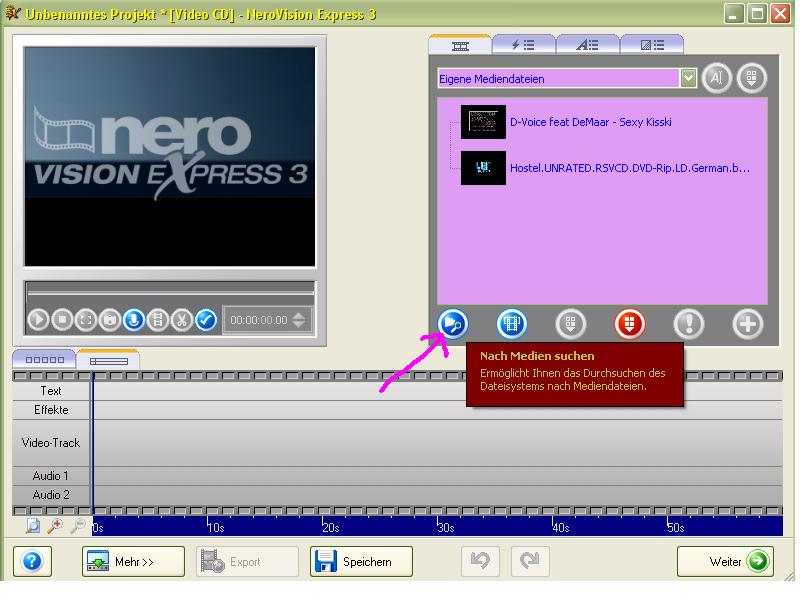Open the text effects tab with the A icon
800x600 pixels.
click(587, 45)
